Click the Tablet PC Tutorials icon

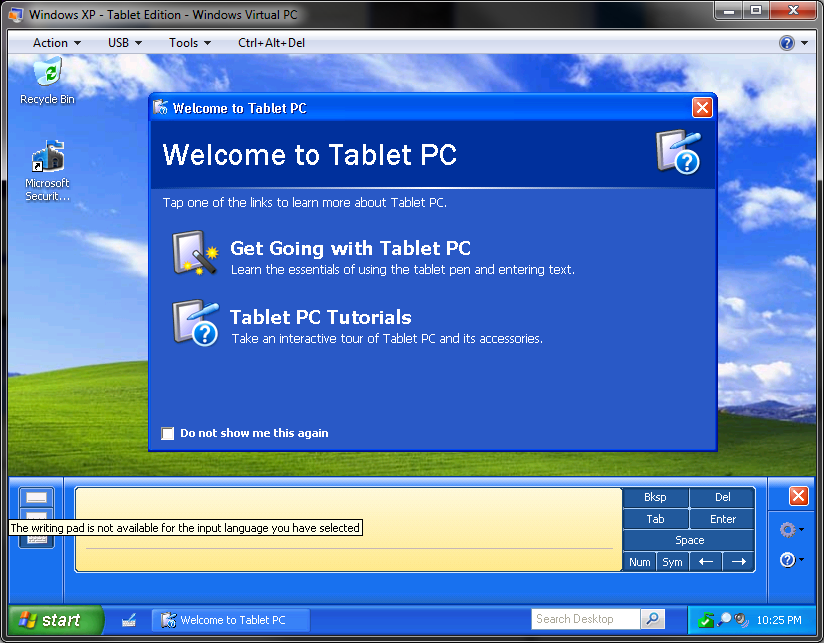tap(195, 323)
